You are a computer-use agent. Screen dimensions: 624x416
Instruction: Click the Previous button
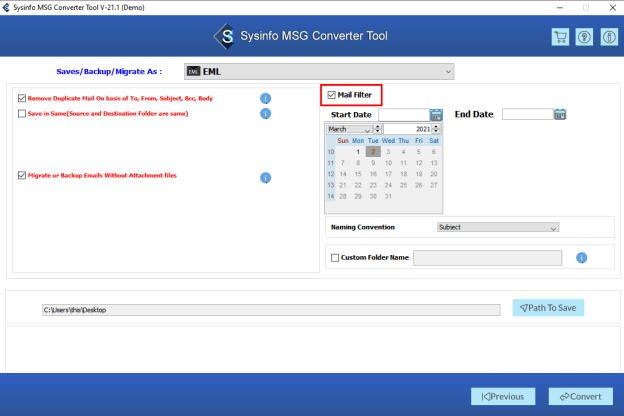(x=503, y=396)
